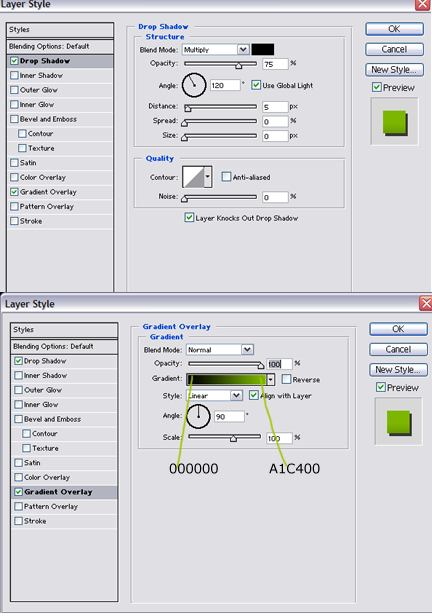
Task: Select Blending Options: Default in lower dialog
Action: pyautogui.click(x=64, y=346)
